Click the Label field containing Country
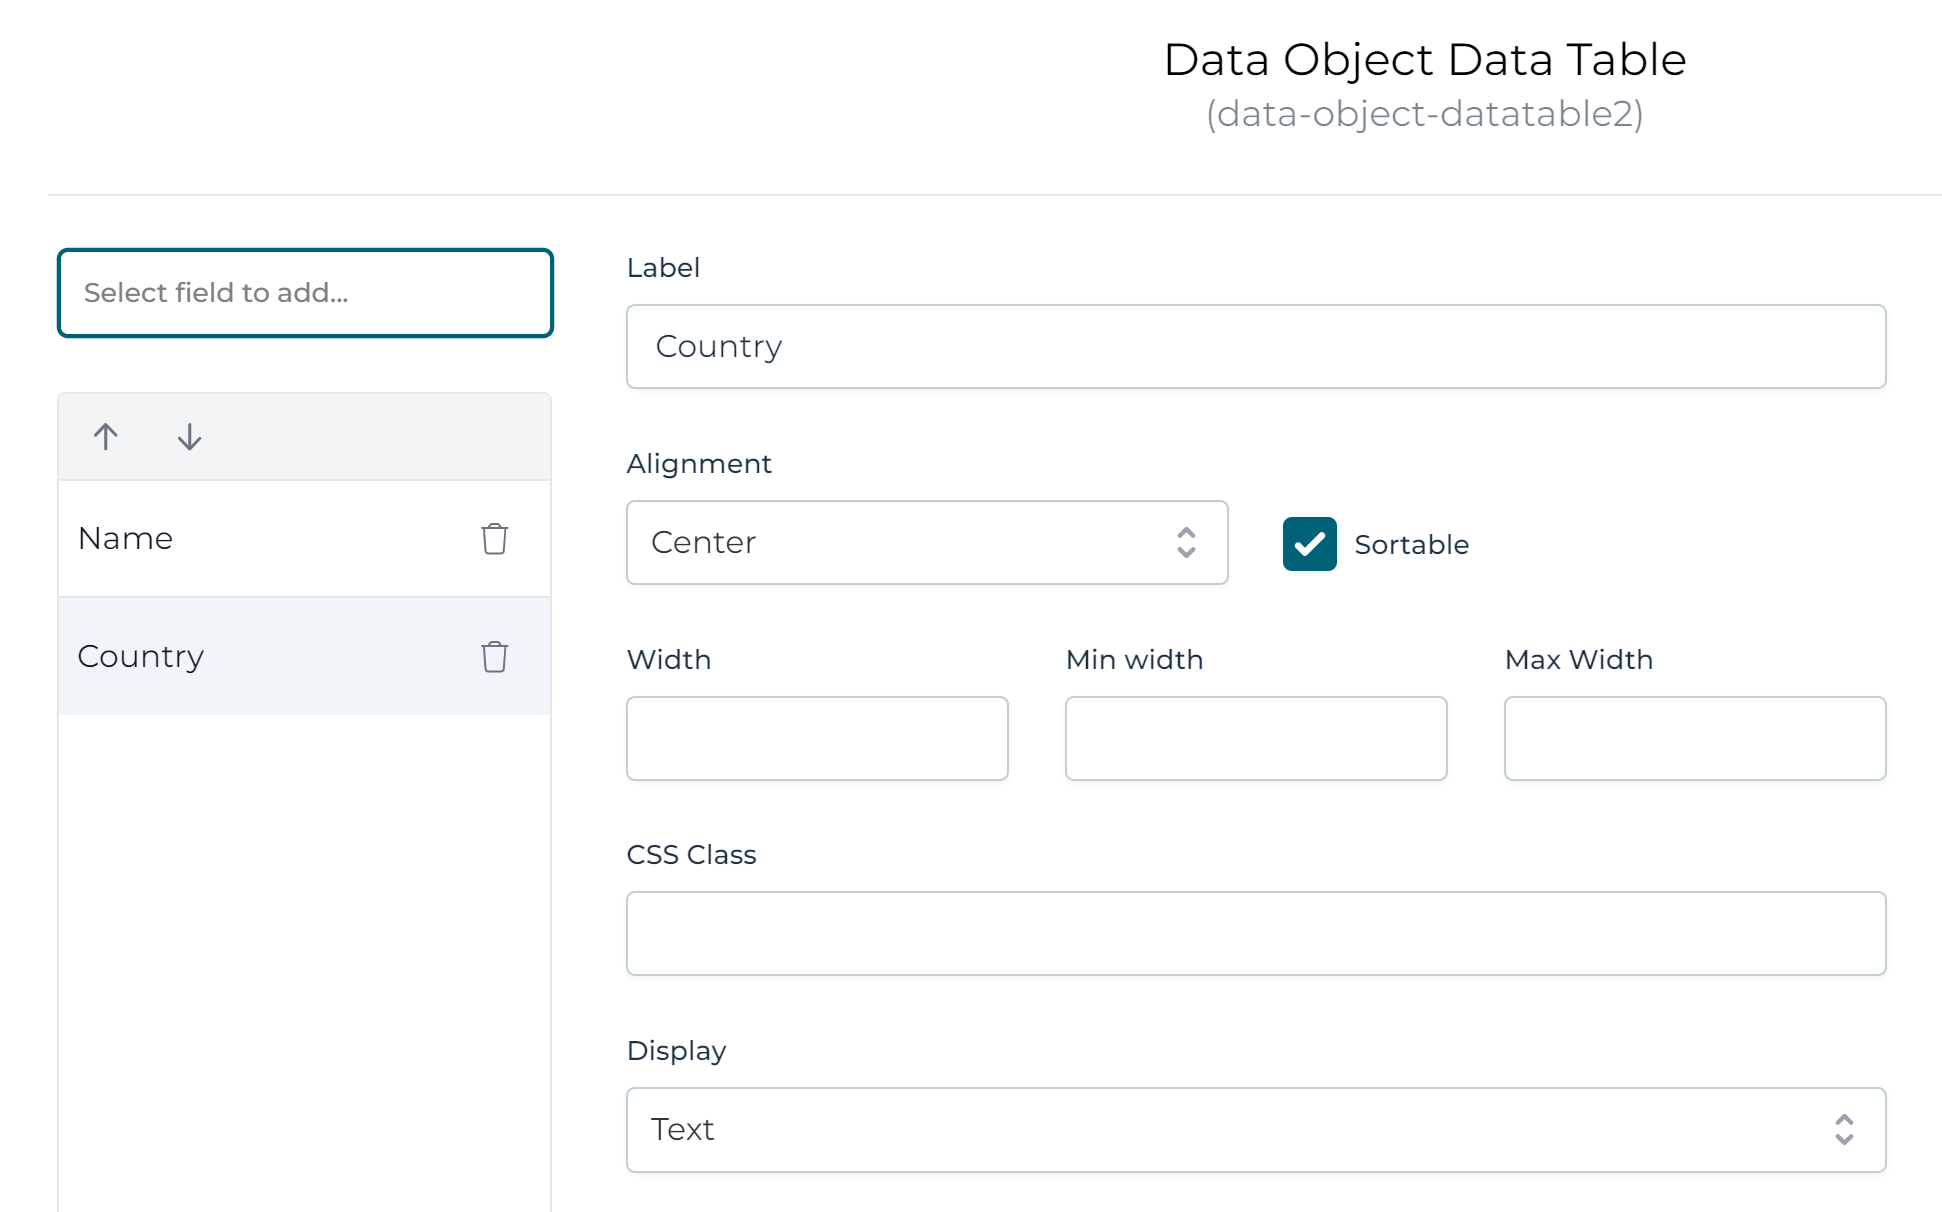 coord(1255,346)
